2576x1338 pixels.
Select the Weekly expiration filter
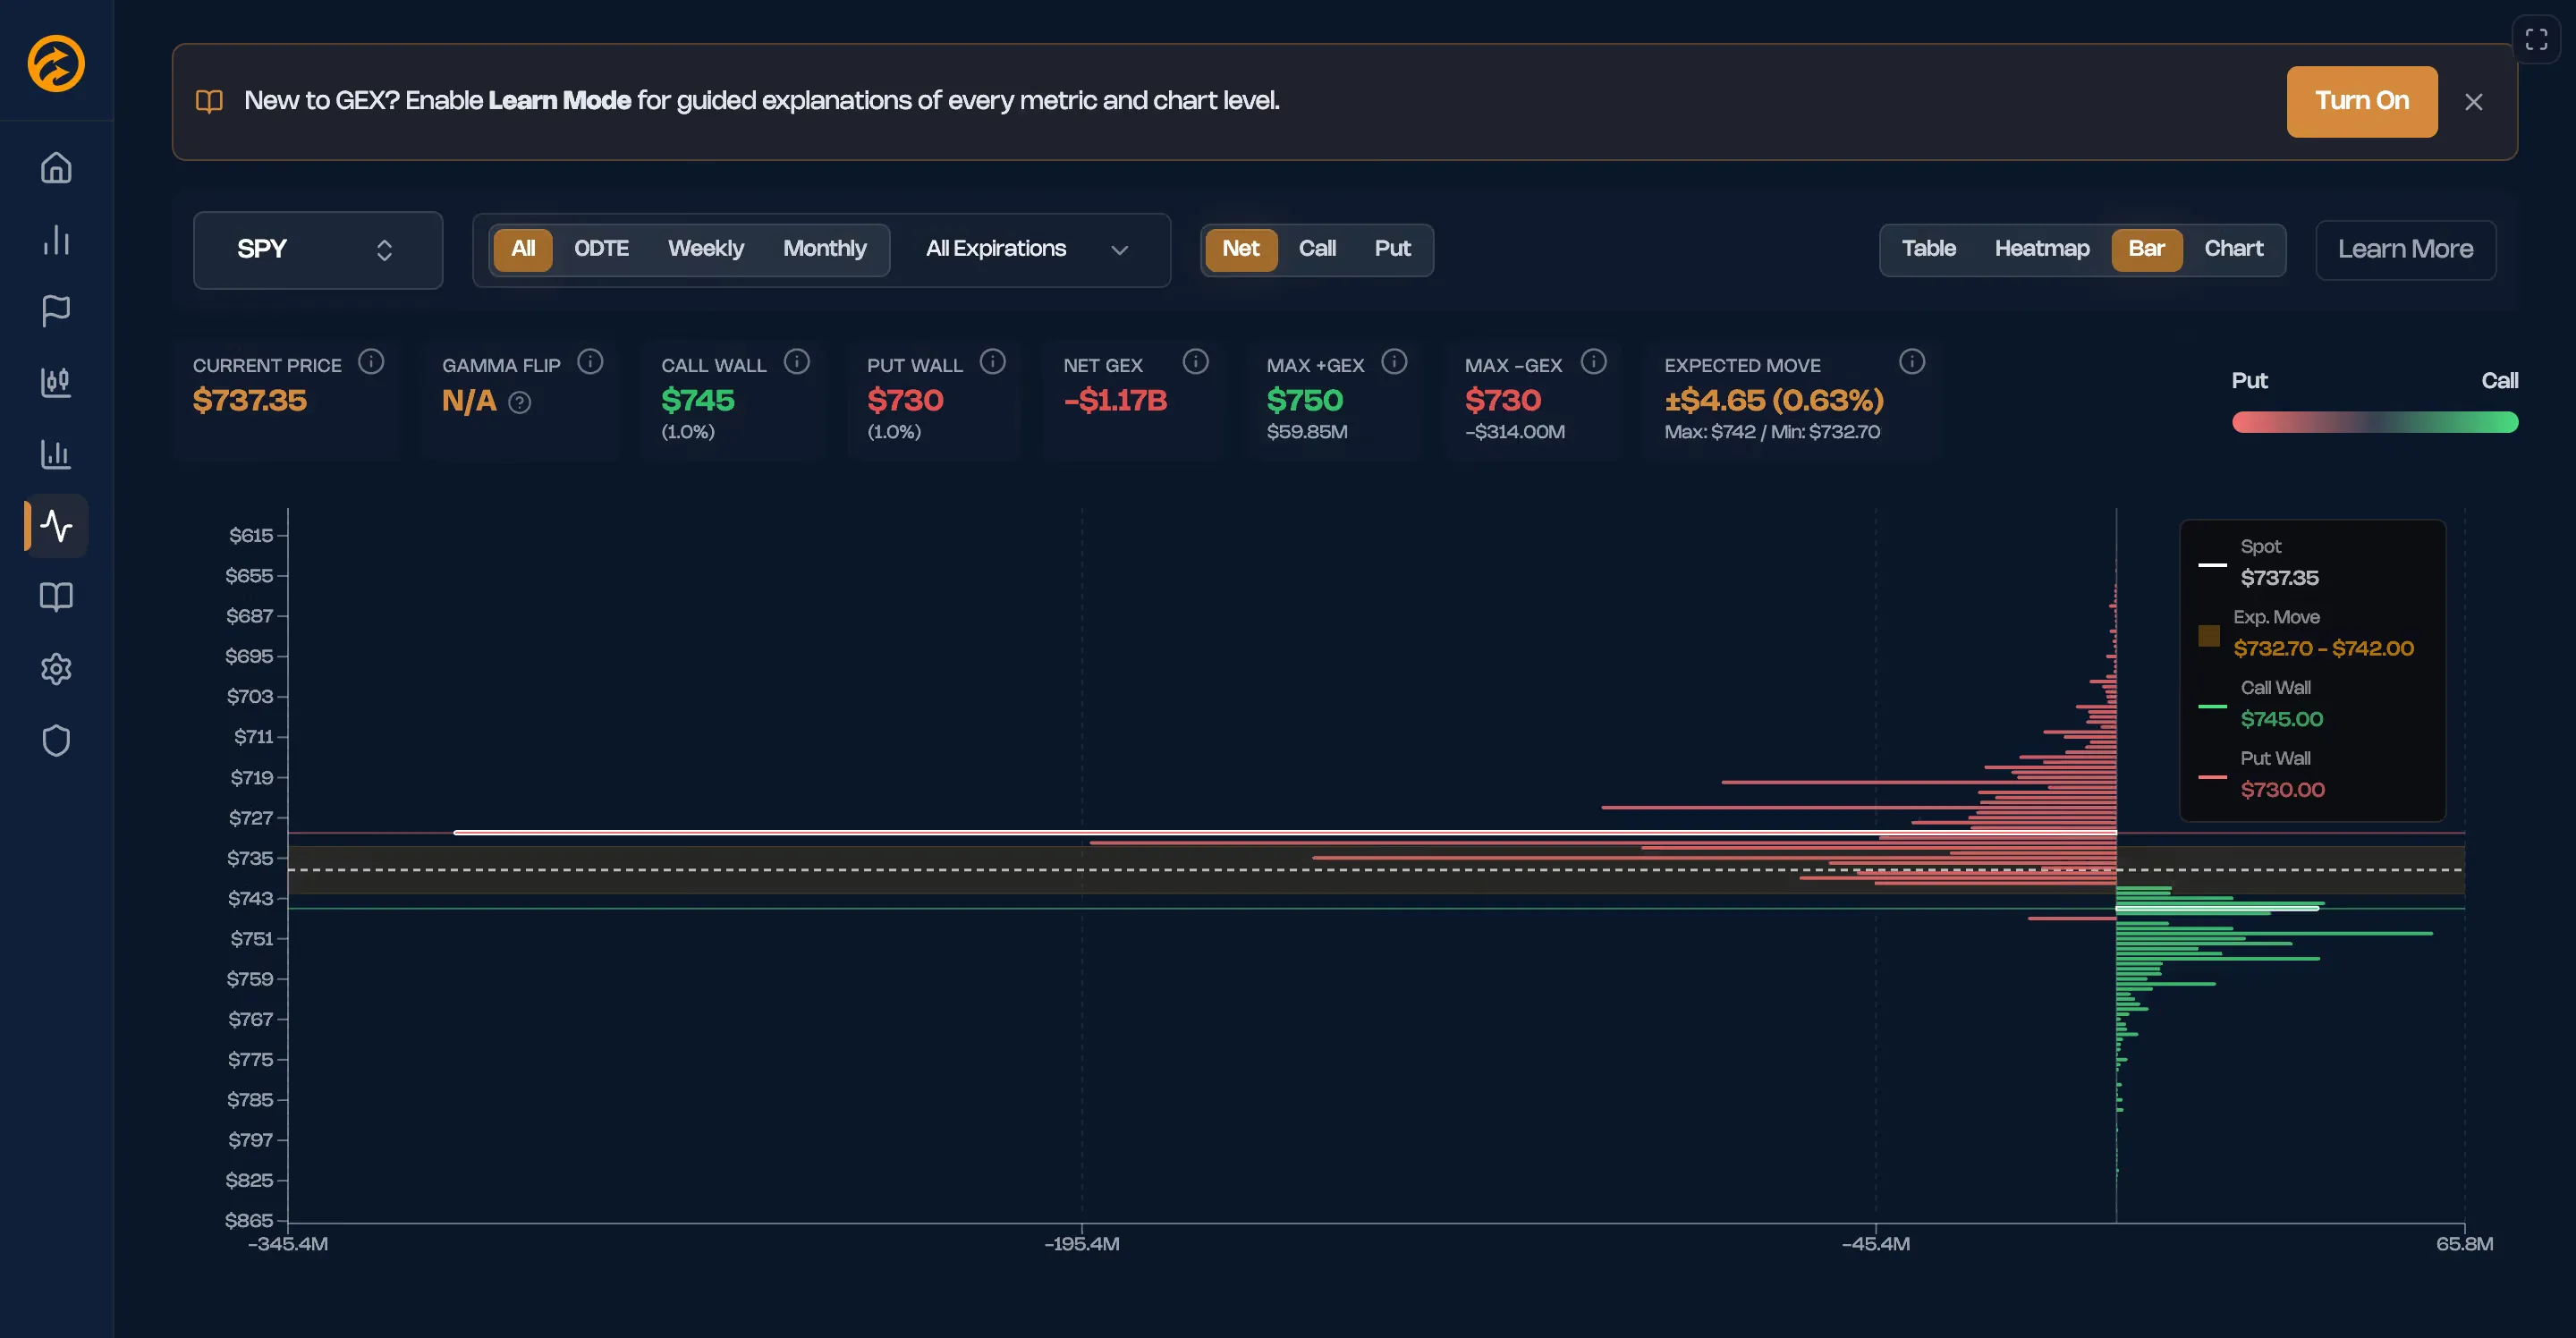[705, 249]
